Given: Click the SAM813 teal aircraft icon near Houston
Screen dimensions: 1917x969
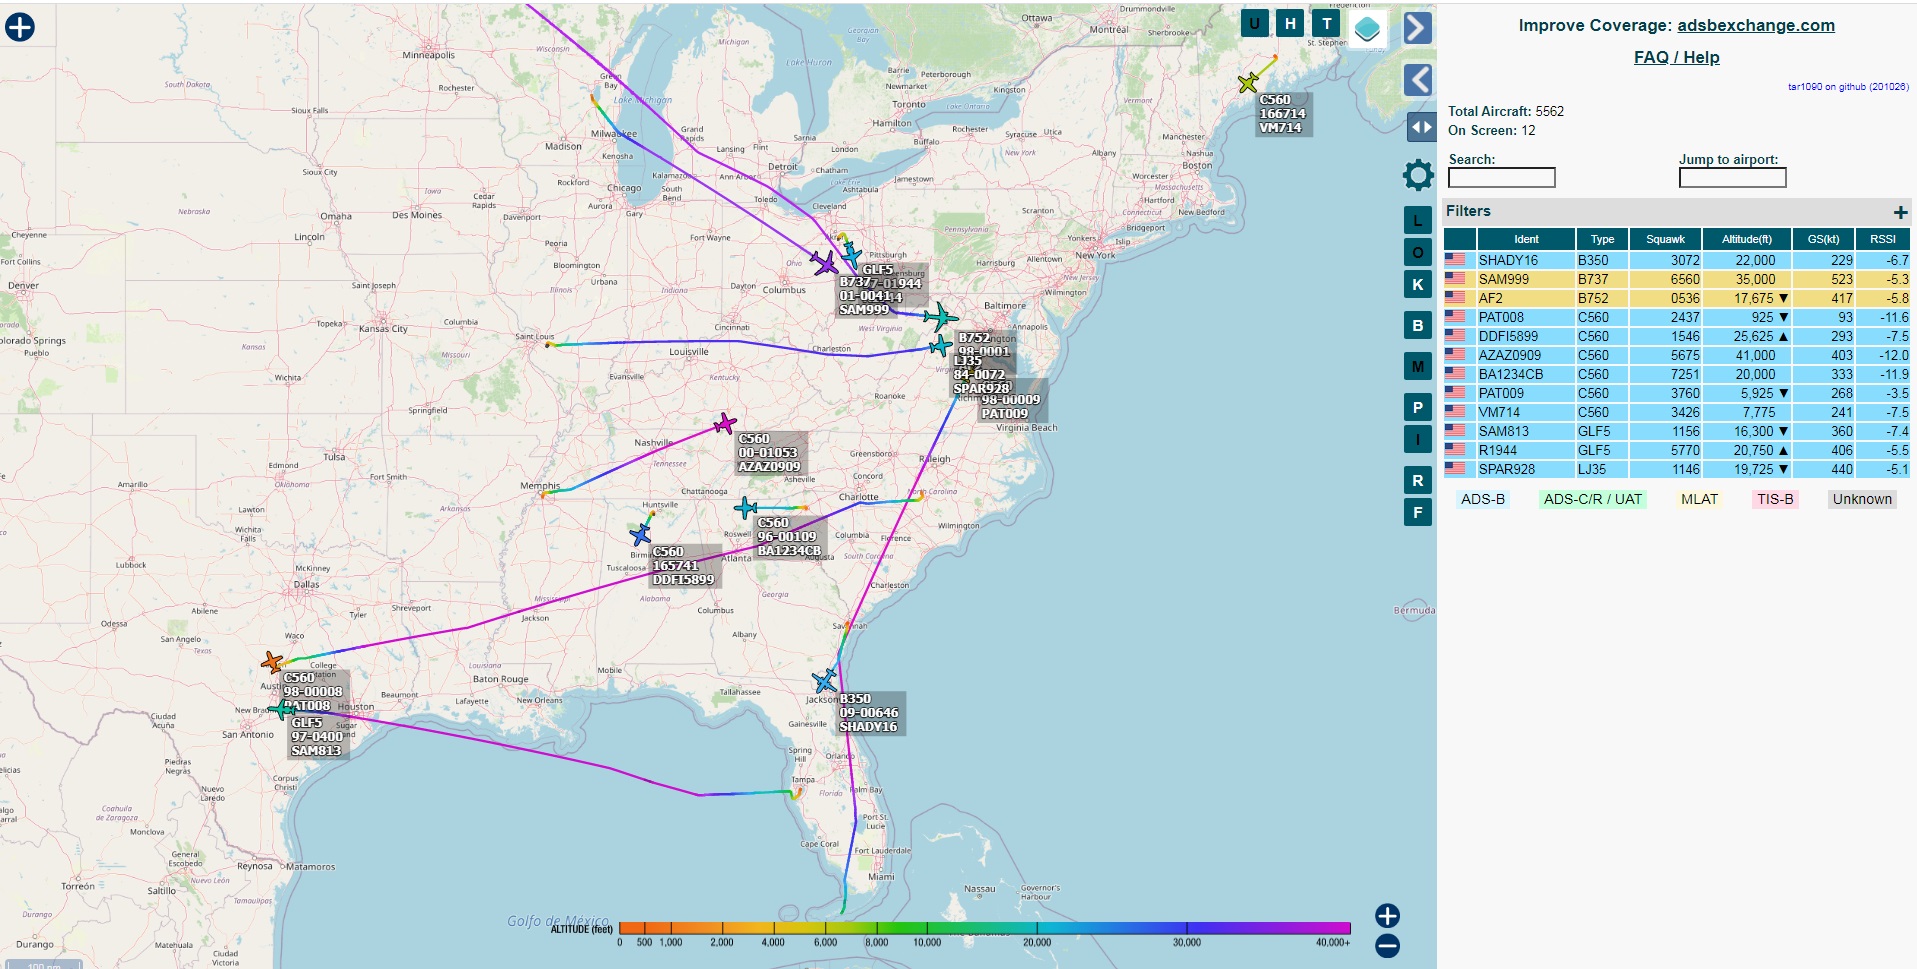Looking at the screenshot, I should (x=281, y=711).
